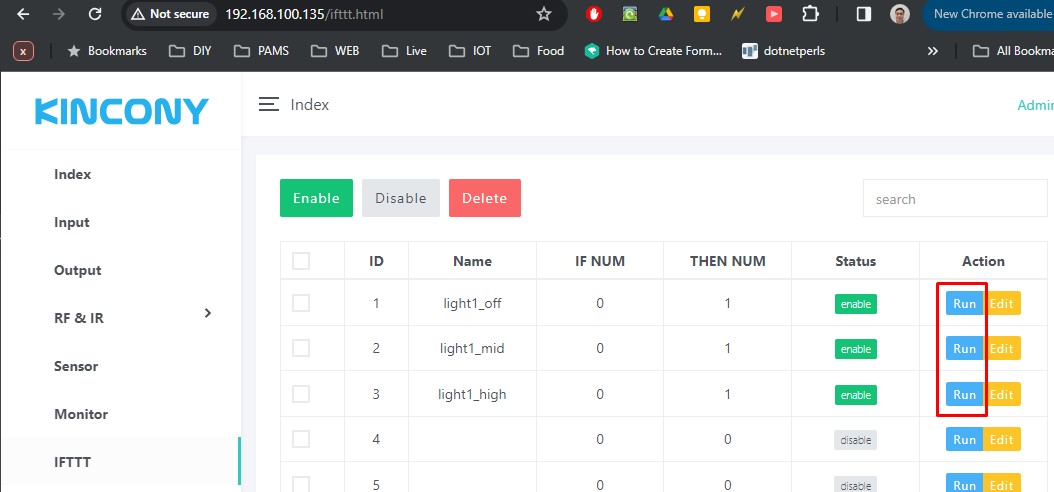Screen dimensions: 1054x492
Task: Open the Chrome extensions puzzle icon
Action: tap(810, 14)
